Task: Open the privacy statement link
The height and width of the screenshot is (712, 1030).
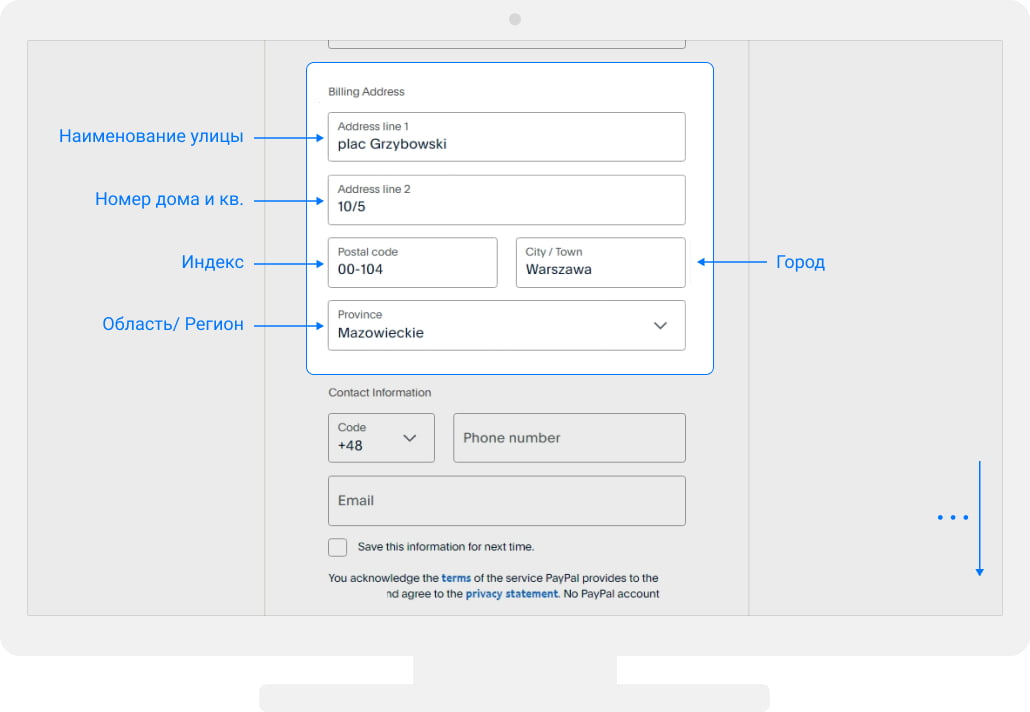Action: [x=511, y=594]
